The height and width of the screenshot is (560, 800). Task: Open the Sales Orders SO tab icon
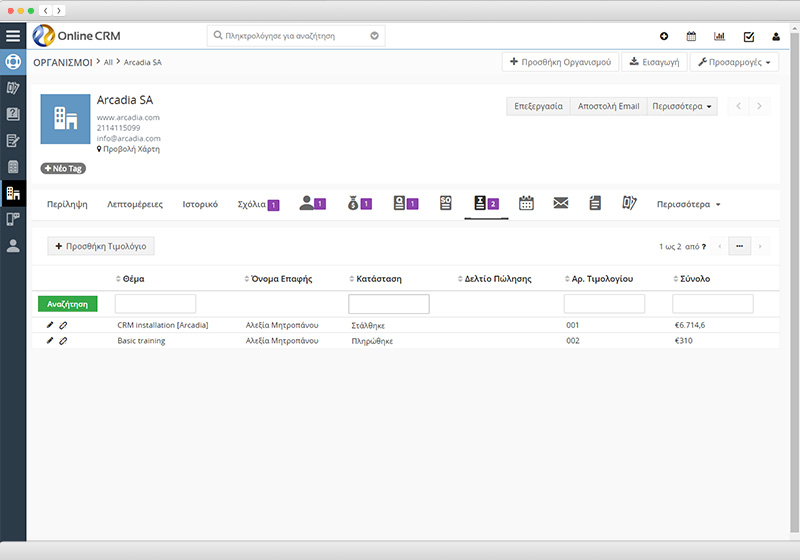pos(445,203)
